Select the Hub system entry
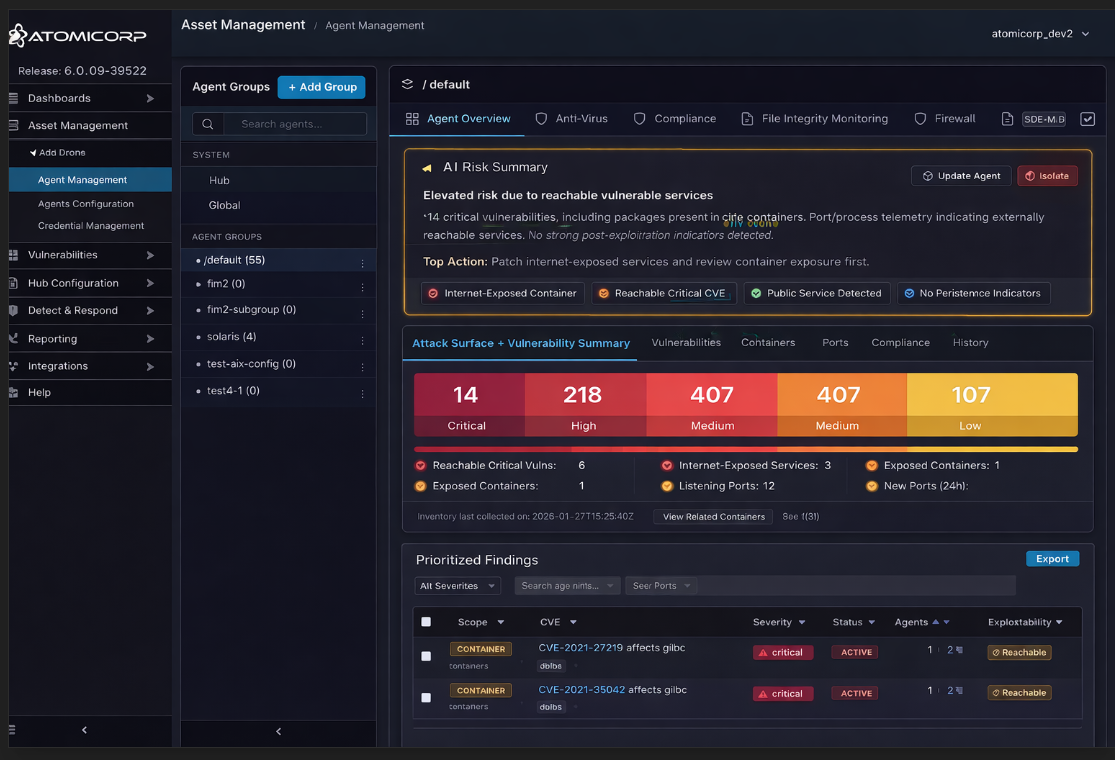Viewport: 1115px width, 760px height. [x=219, y=181]
